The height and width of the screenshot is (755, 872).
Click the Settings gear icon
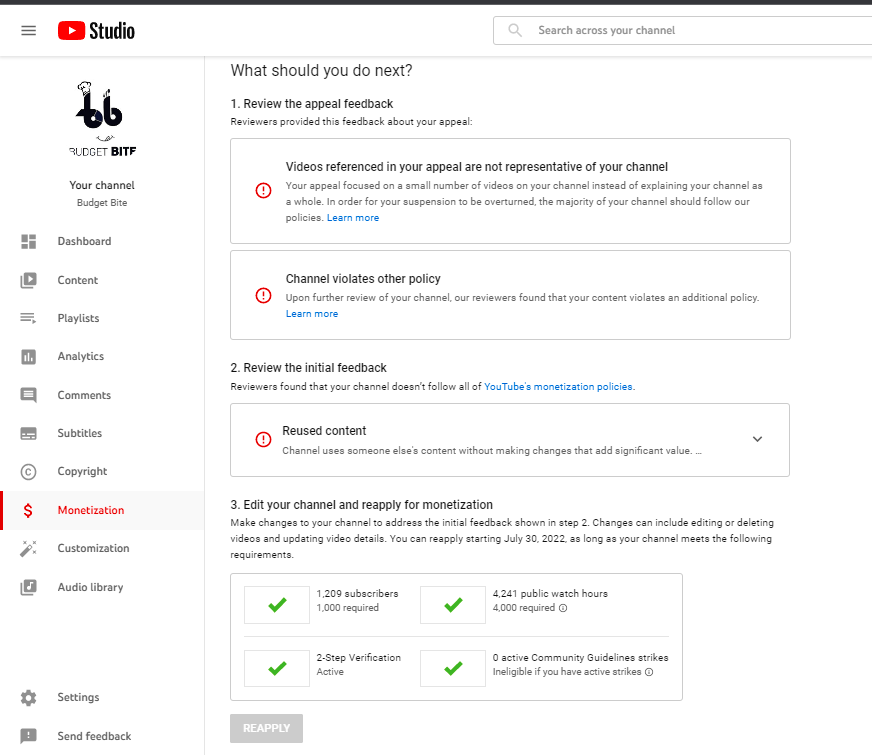(28, 697)
